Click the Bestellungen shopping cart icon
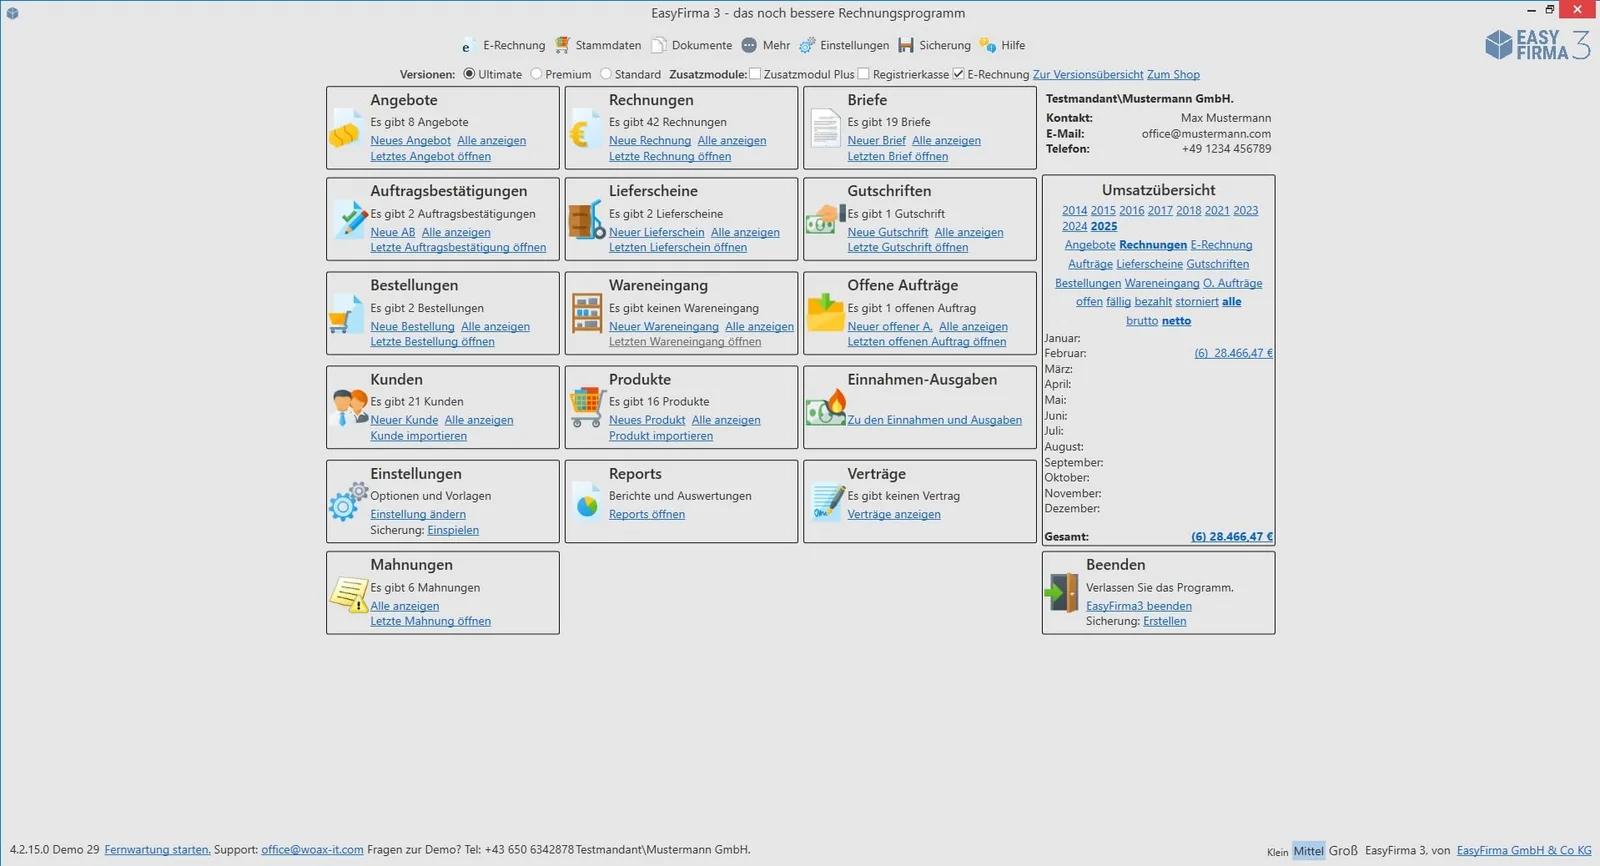The height and width of the screenshot is (866, 1600). 346,314
